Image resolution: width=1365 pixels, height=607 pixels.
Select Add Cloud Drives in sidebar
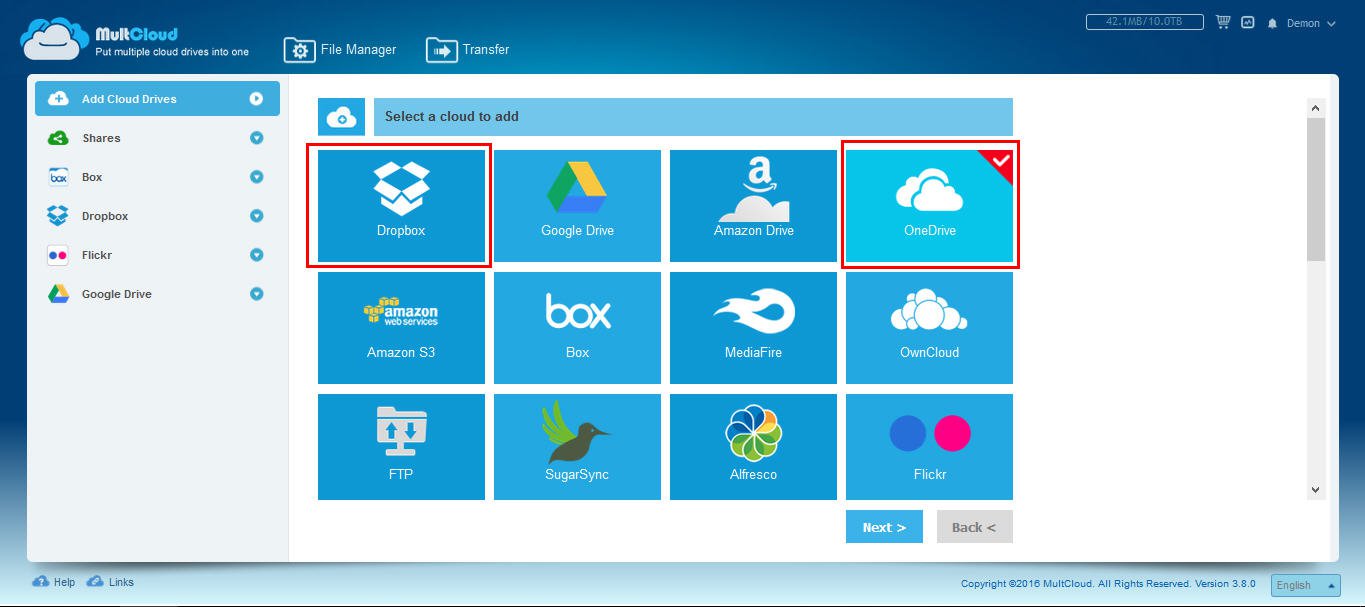[x=157, y=99]
